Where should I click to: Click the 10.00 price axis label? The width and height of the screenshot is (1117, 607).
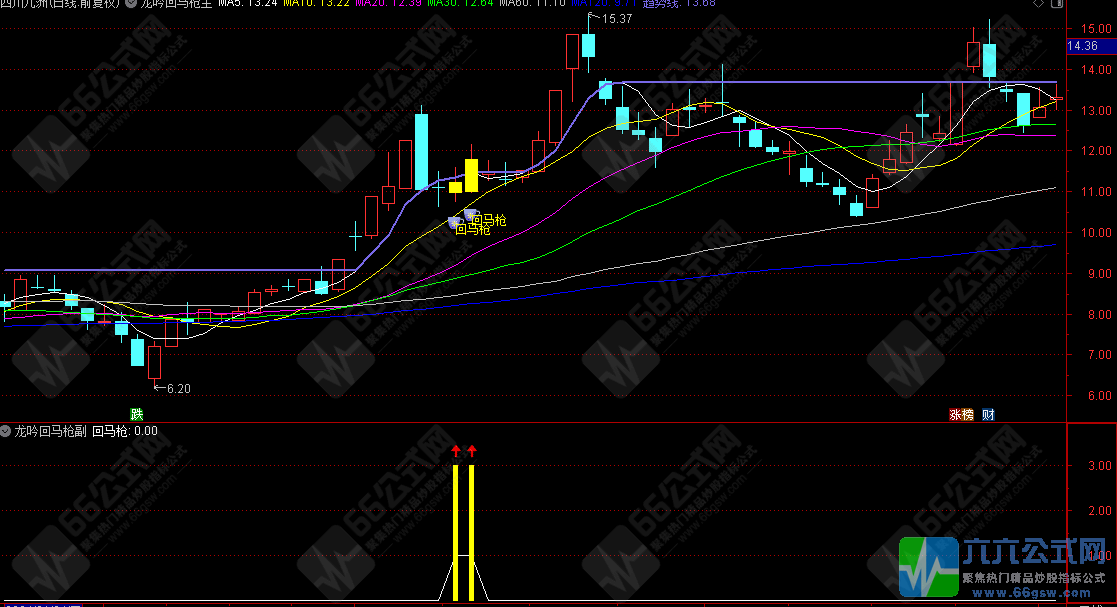coord(1096,233)
